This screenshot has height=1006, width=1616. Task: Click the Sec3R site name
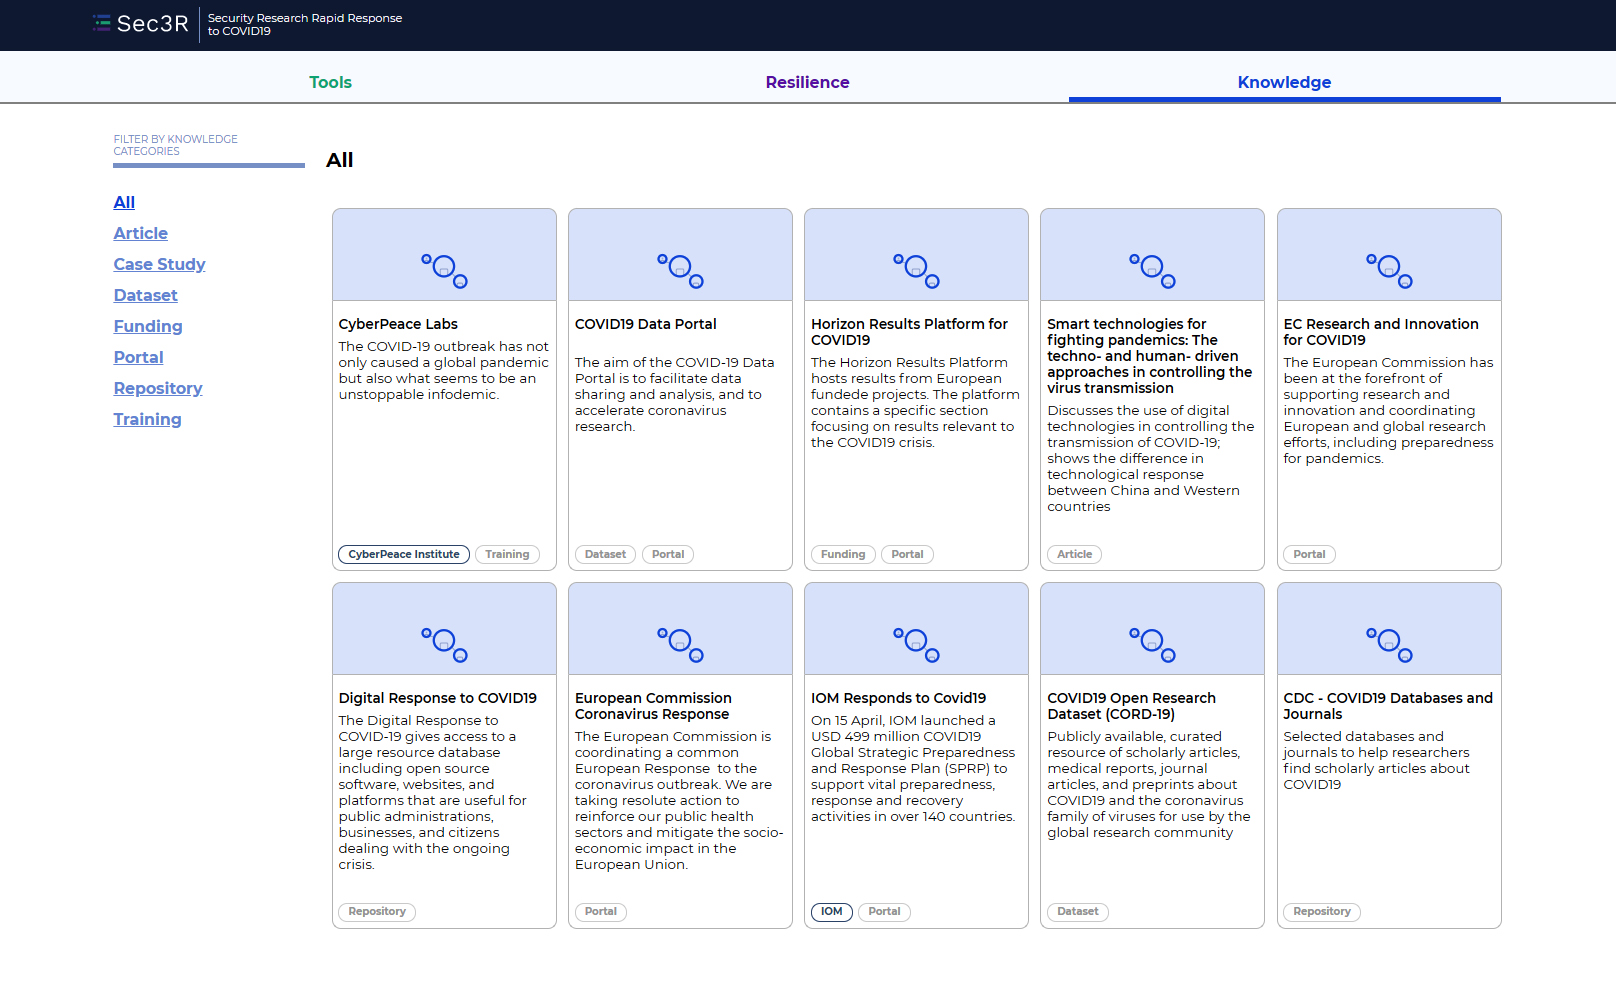(x=152, y=23)
